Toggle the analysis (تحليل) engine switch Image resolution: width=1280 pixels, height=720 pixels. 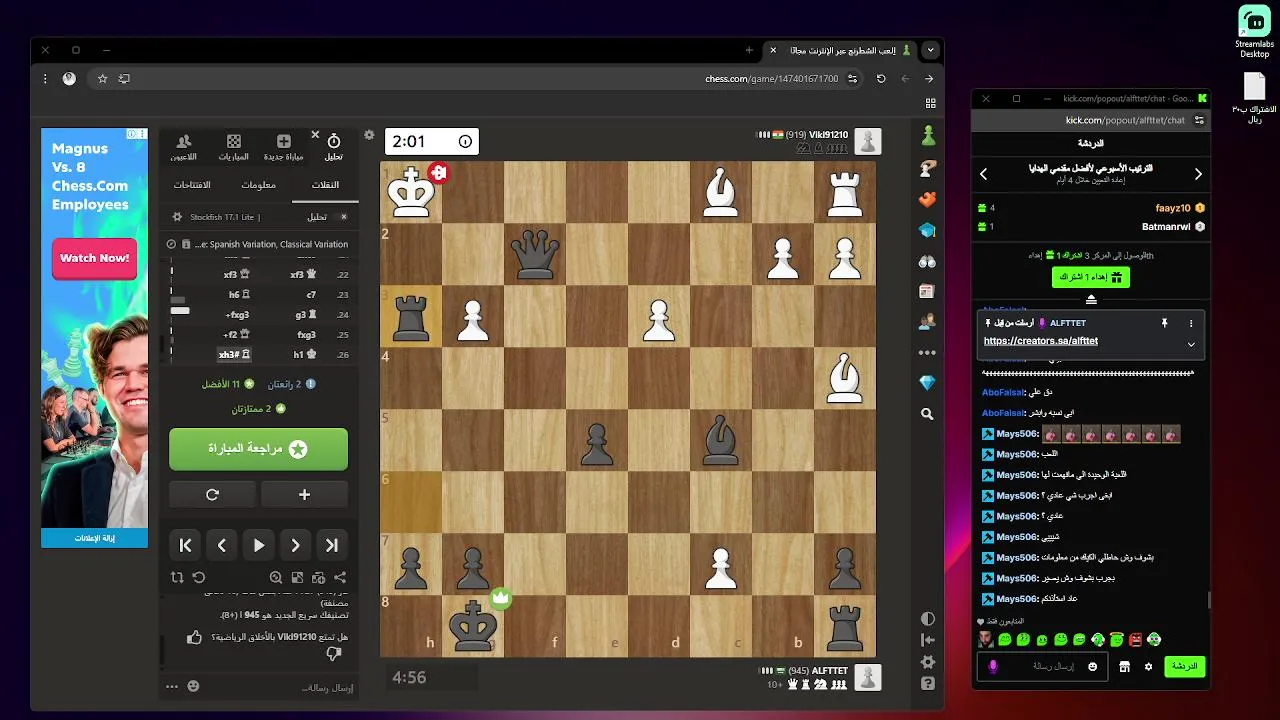click(x=343, y=216)
